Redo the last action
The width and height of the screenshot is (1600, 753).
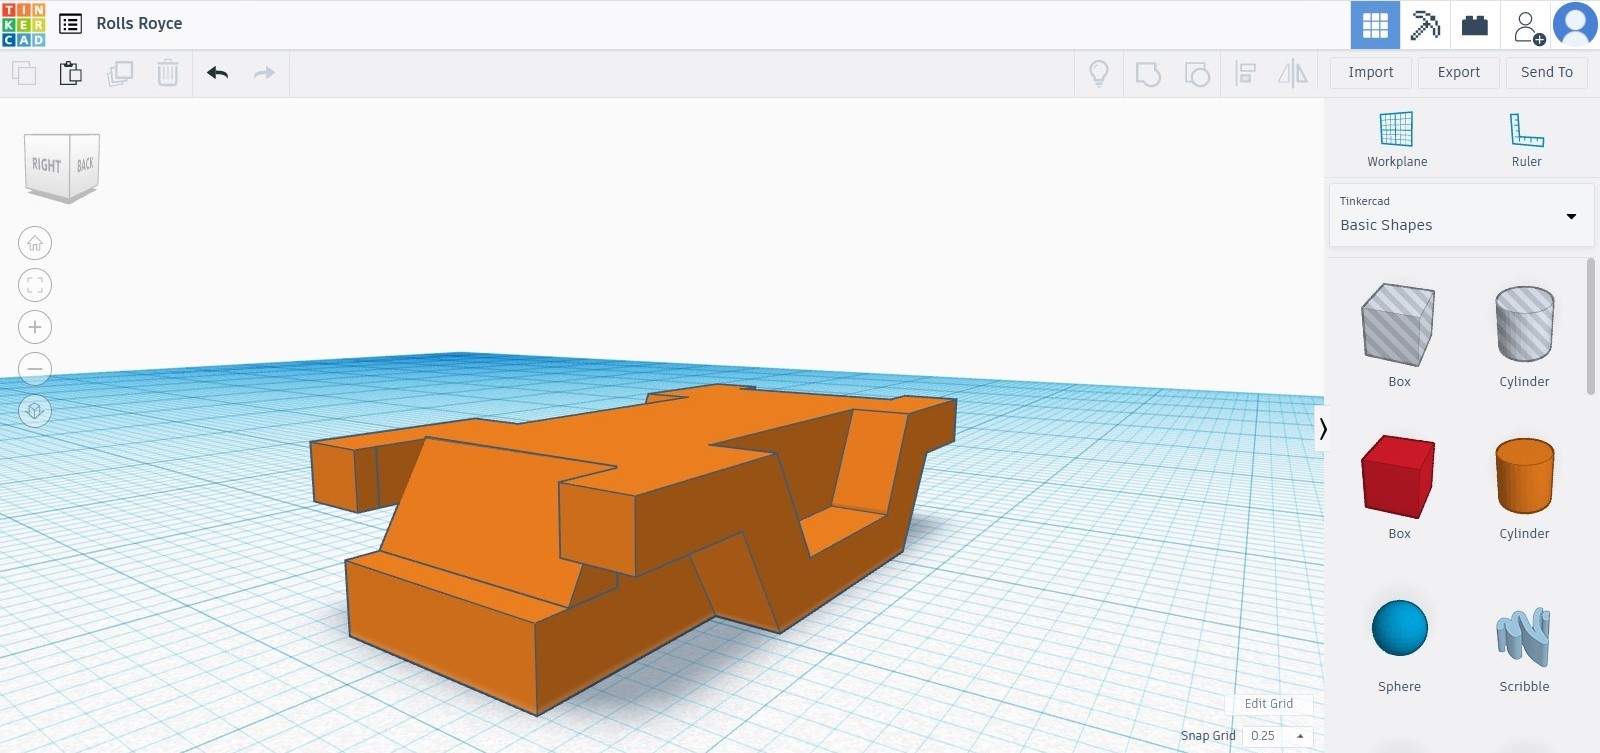tap(264, 73)
